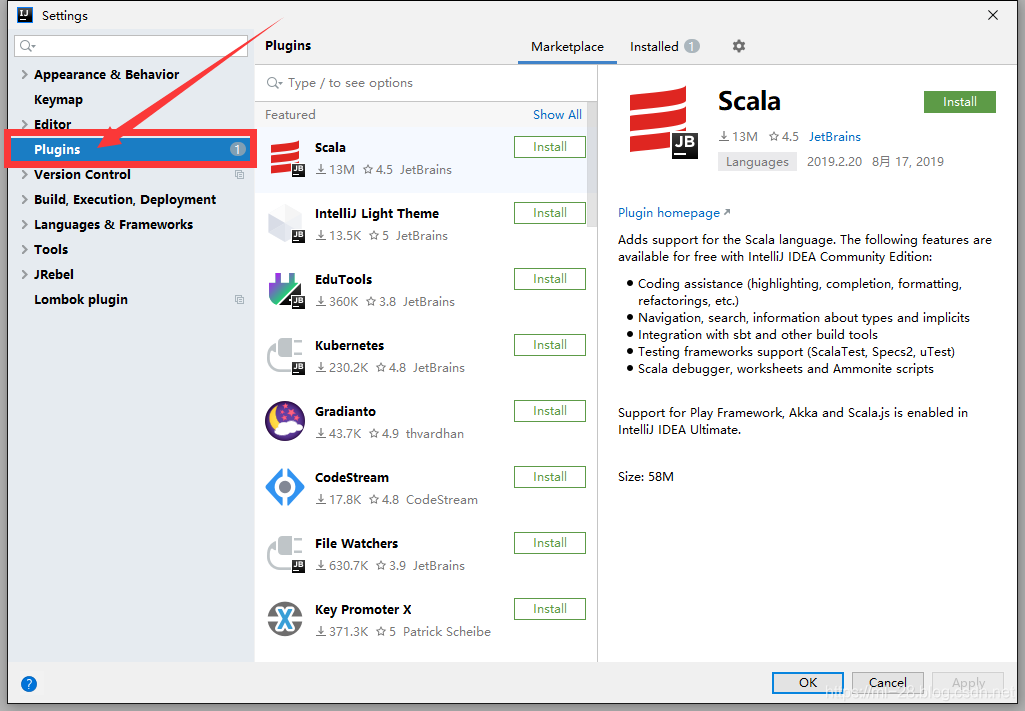Screen dimensions: 1025x711
Task: Confirm settings with the OK button
Action: (x=808, y=682)
